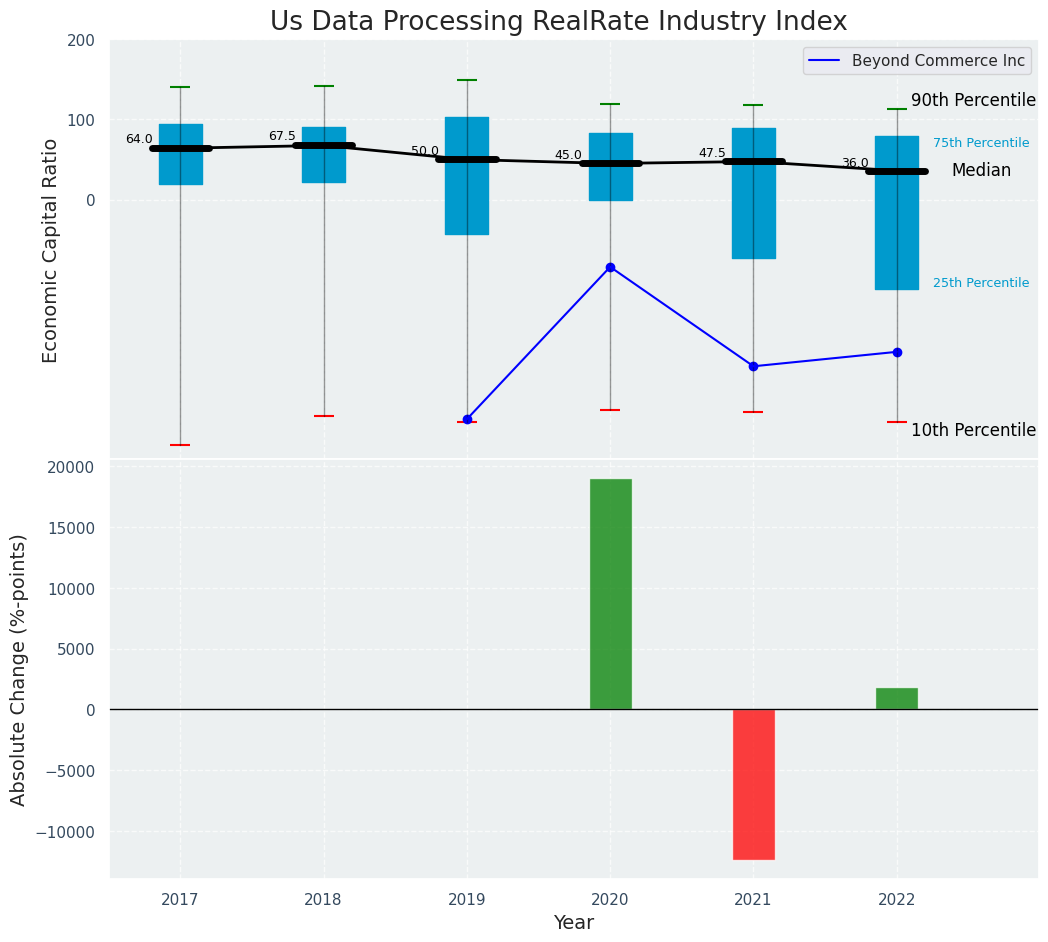Viewport: 1048px width, 942px height.
Task: Select the 90th Percentile annotation
Action: (973, 100)
